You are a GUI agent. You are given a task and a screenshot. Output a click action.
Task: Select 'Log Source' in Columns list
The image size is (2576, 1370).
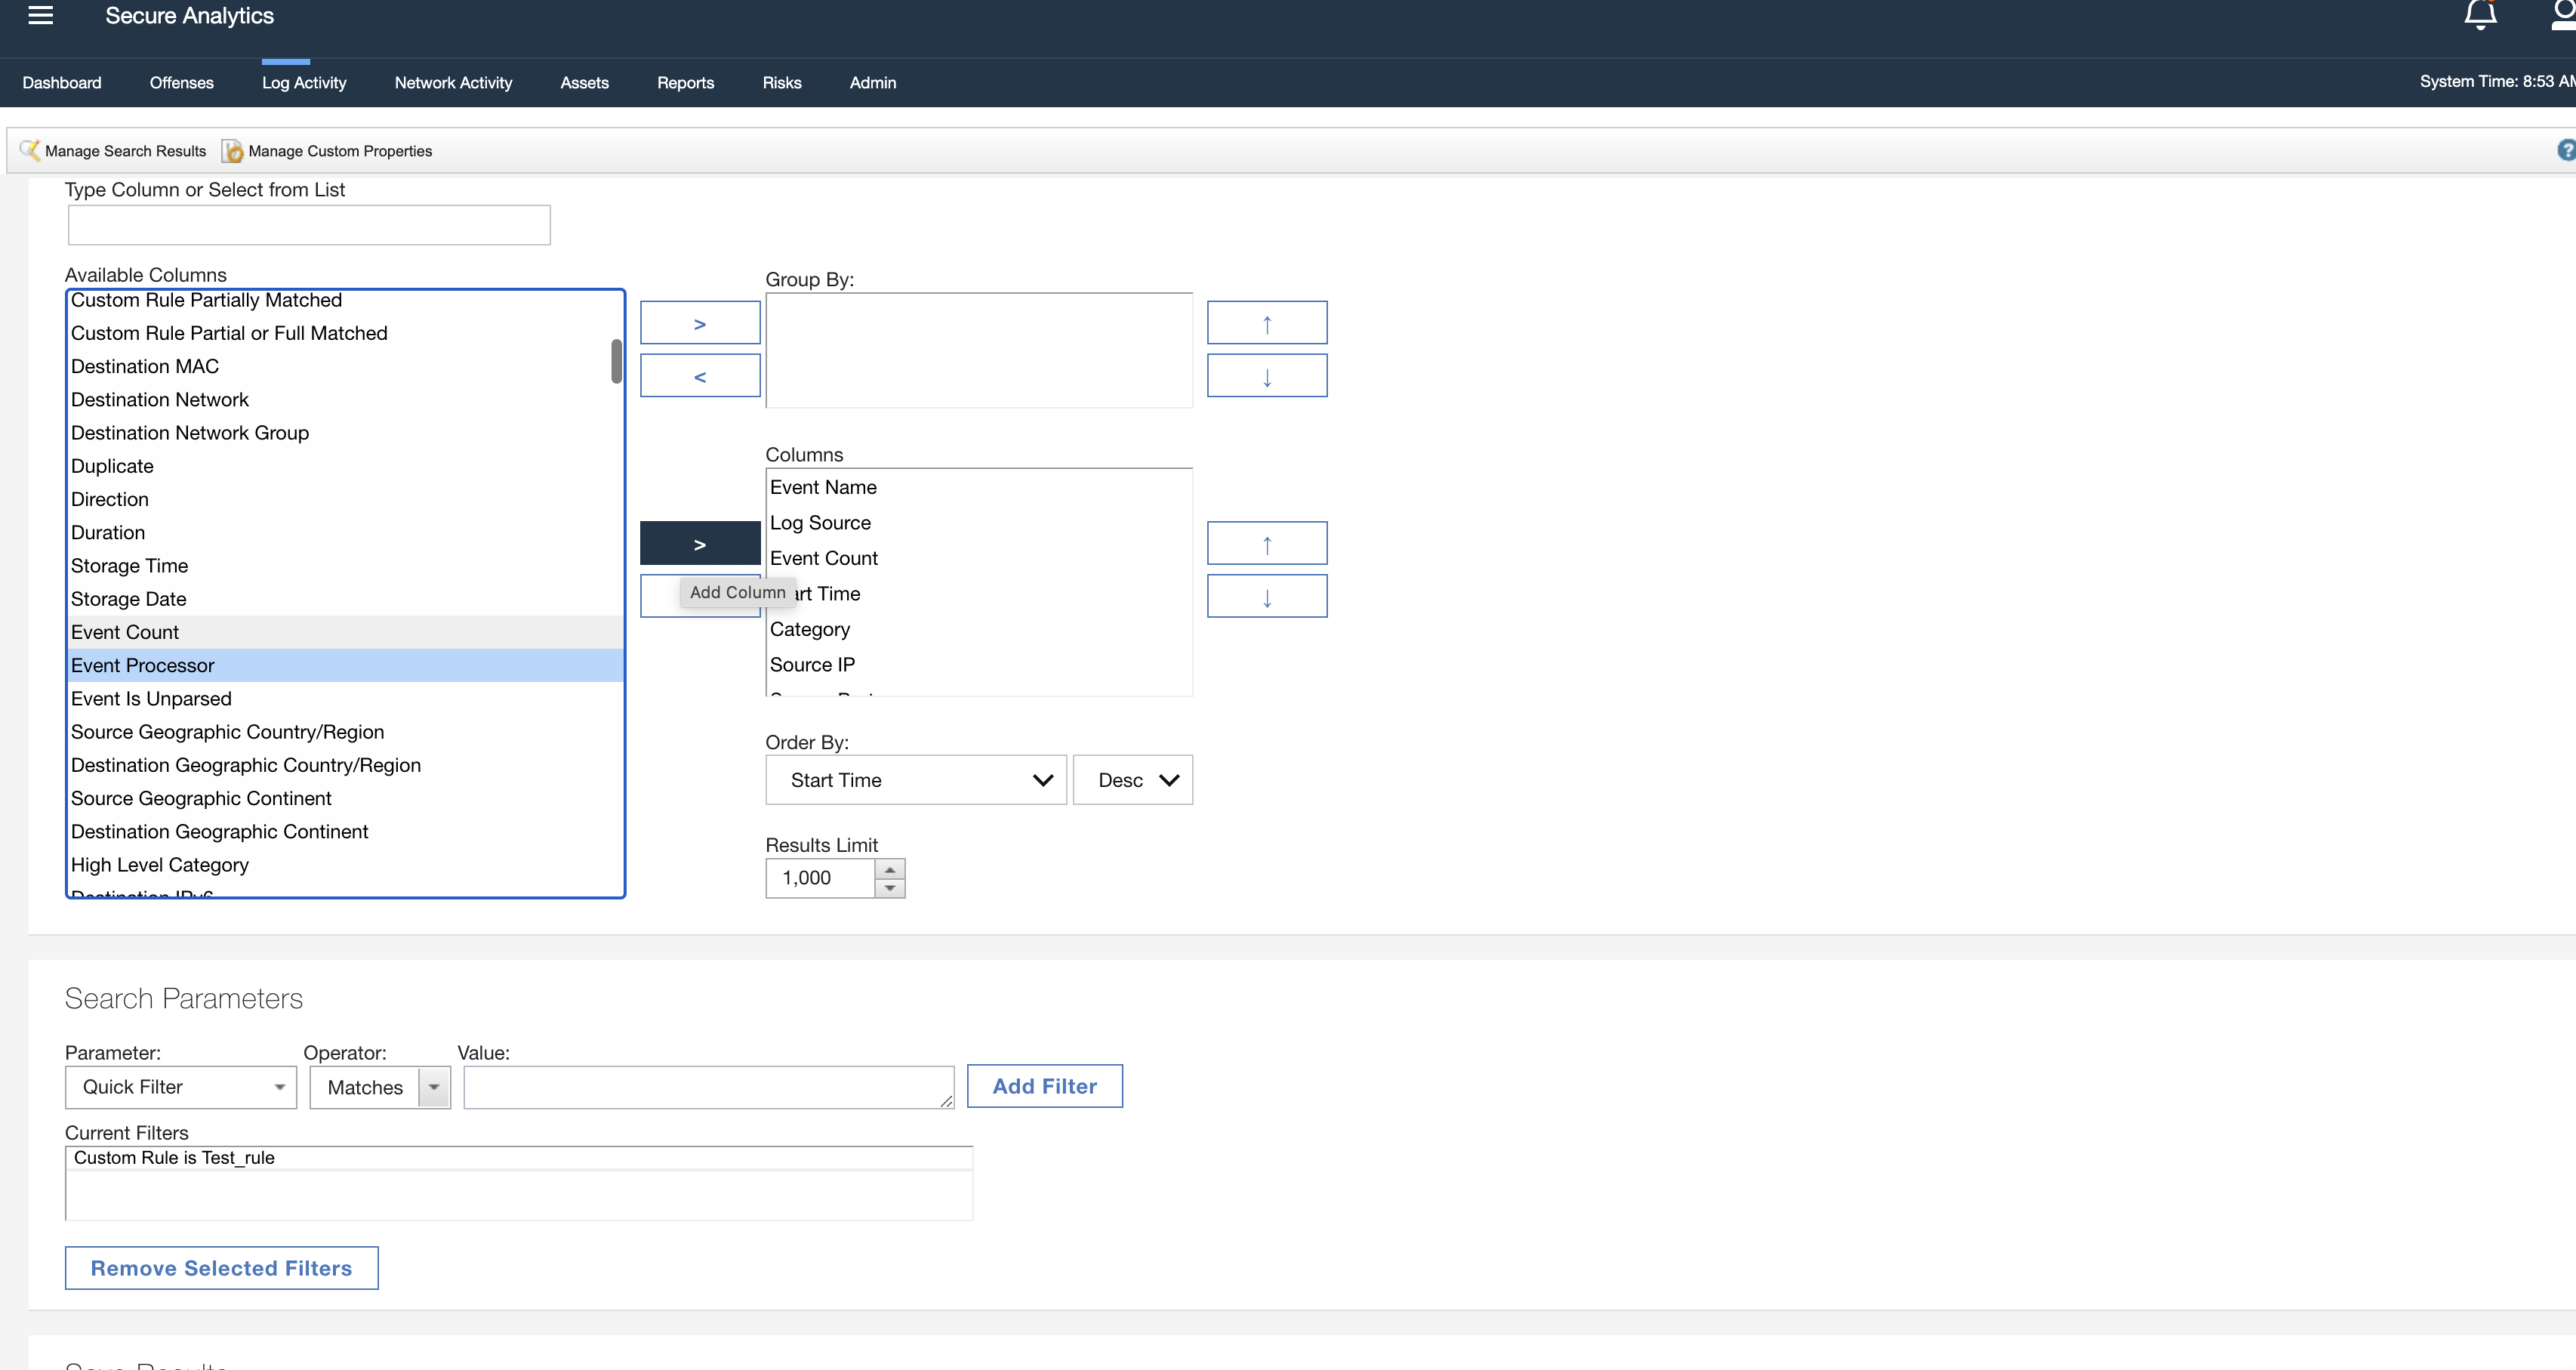coord(979,523)
